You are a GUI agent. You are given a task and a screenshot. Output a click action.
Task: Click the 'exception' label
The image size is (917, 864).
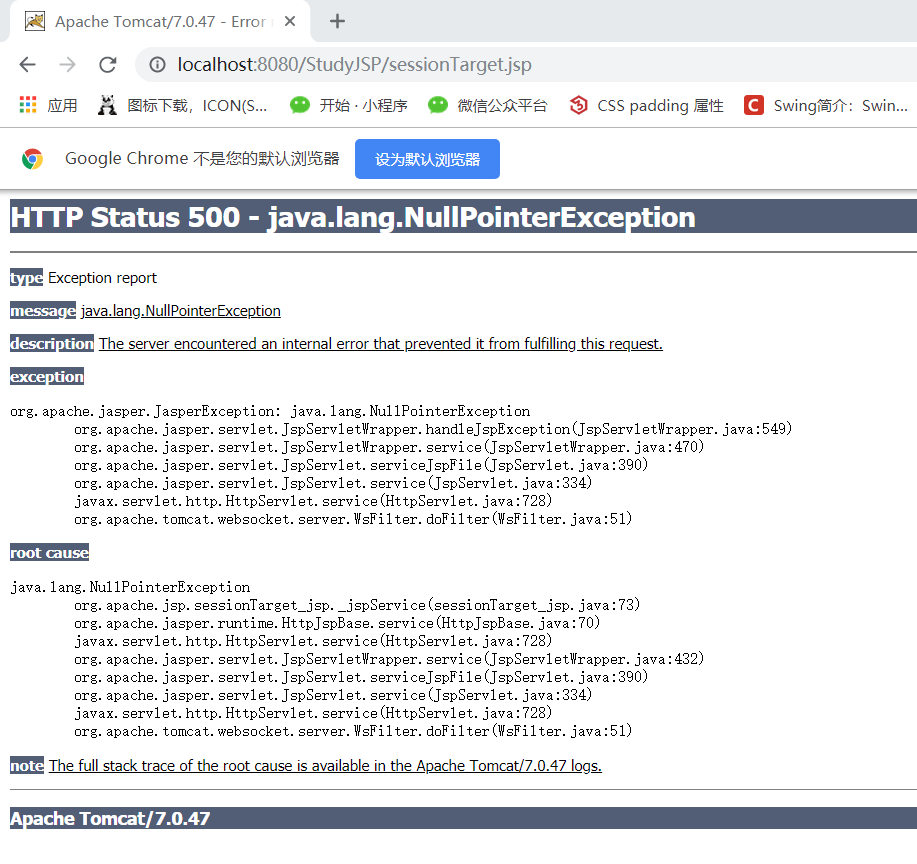(47, 377)
